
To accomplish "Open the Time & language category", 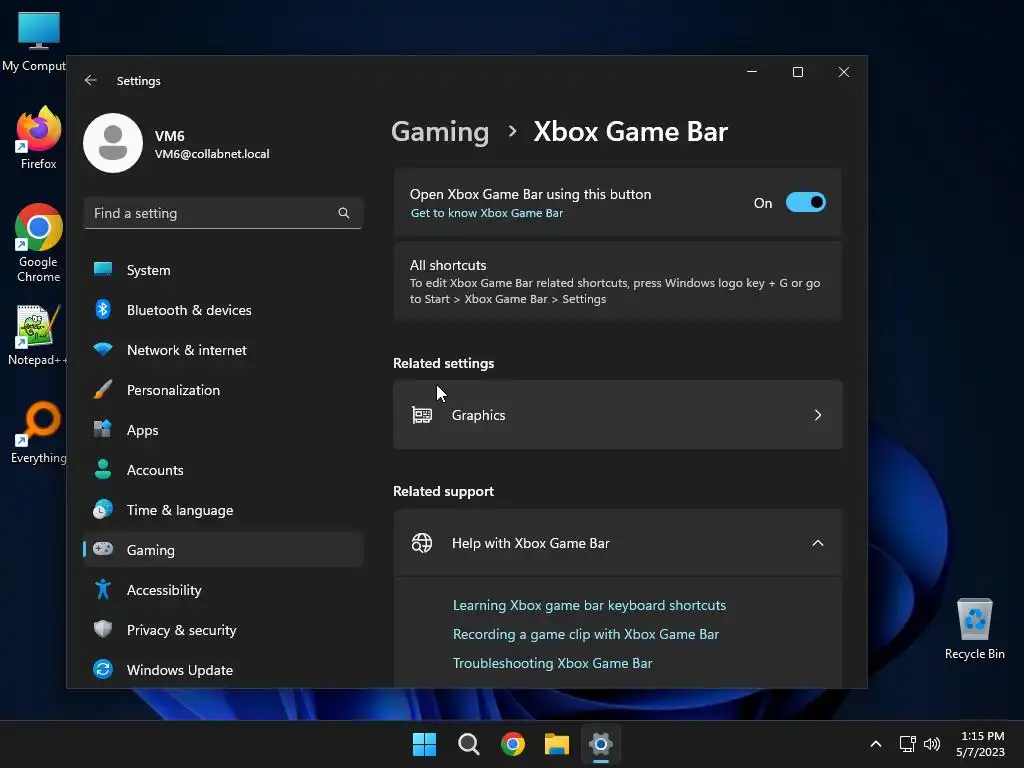I will 223,509.
